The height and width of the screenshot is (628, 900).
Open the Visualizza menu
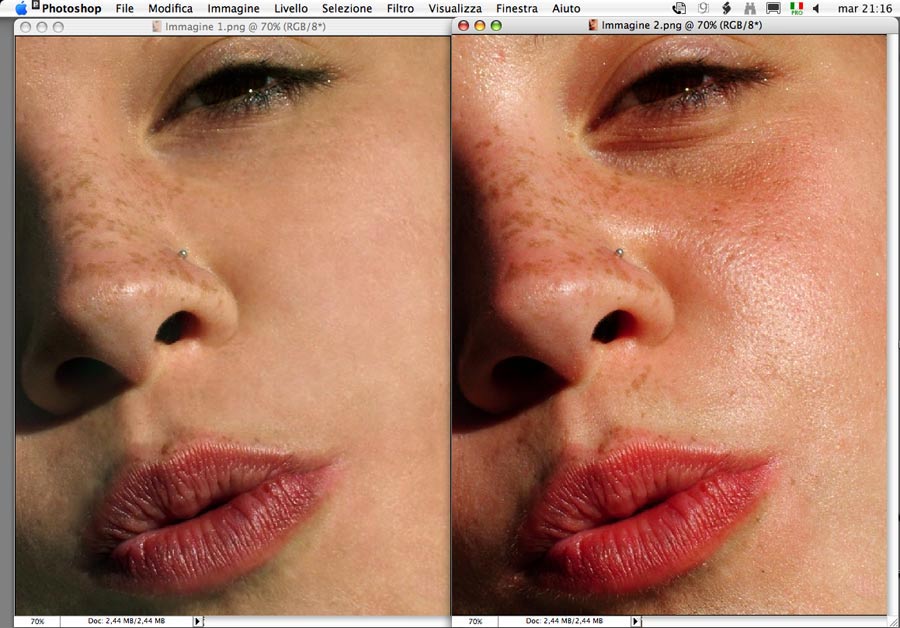(x=455, y=8)
